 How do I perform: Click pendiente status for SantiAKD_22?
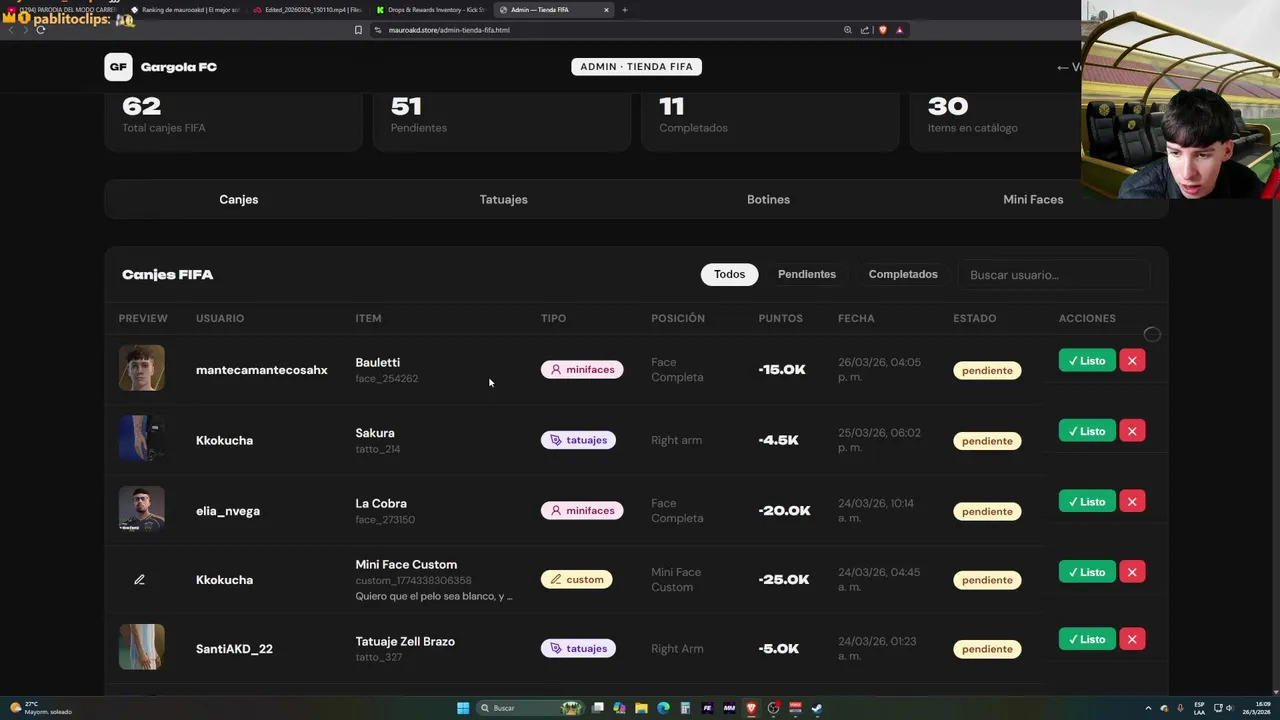pyautogui.click(x=987, y=649)
